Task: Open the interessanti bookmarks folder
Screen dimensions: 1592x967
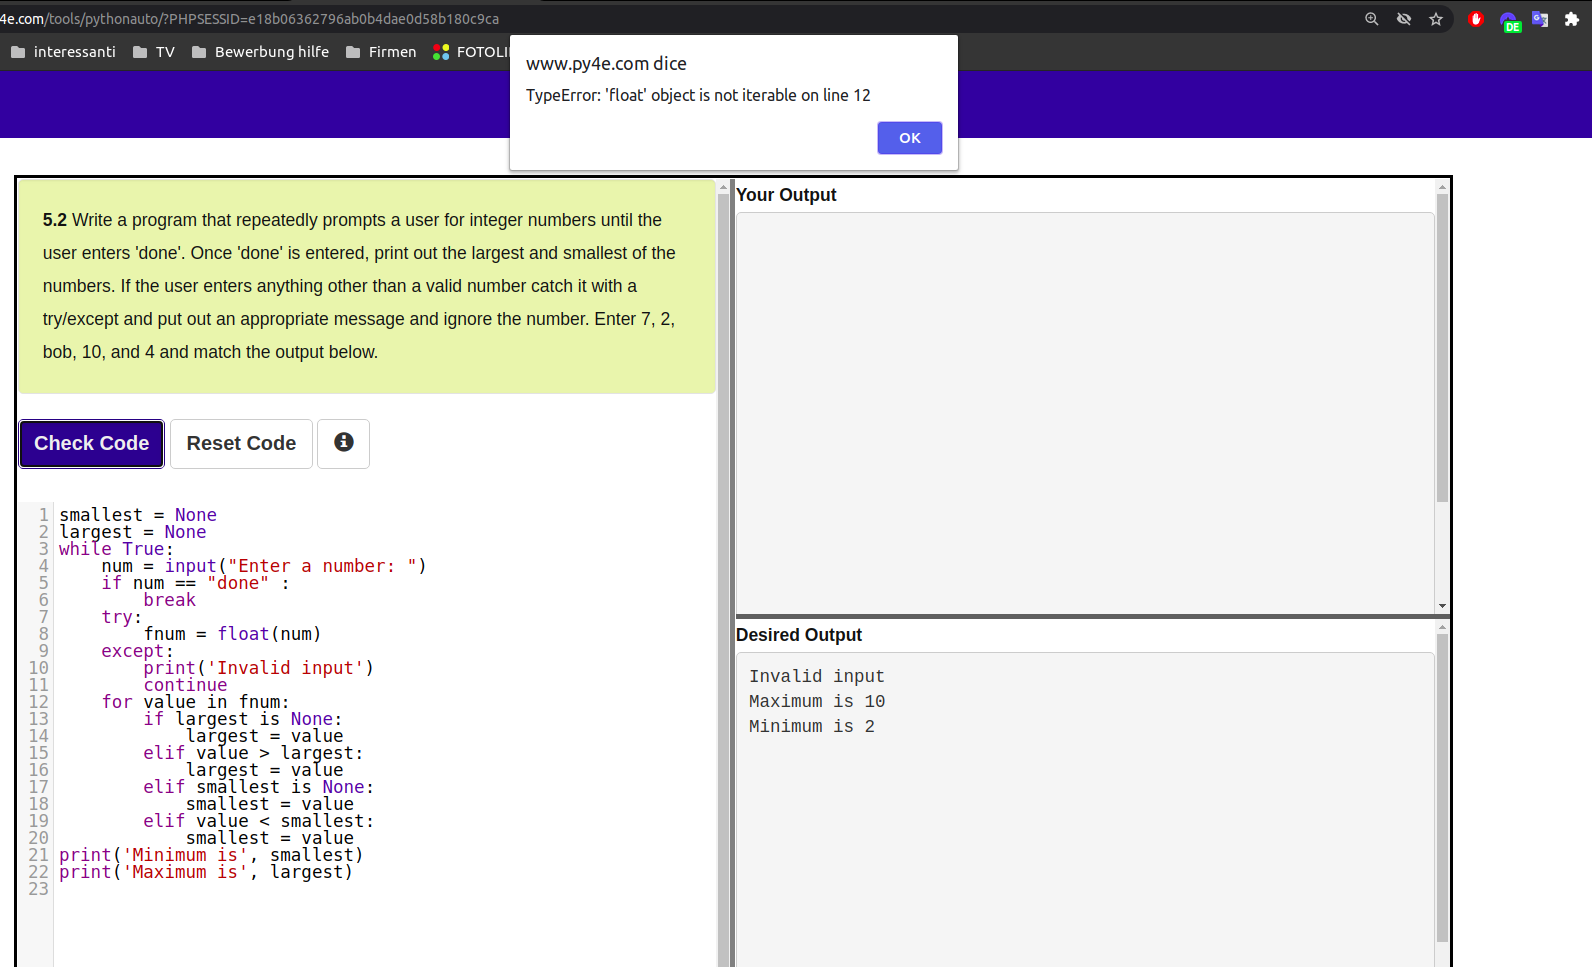Action: pos(64,52)
